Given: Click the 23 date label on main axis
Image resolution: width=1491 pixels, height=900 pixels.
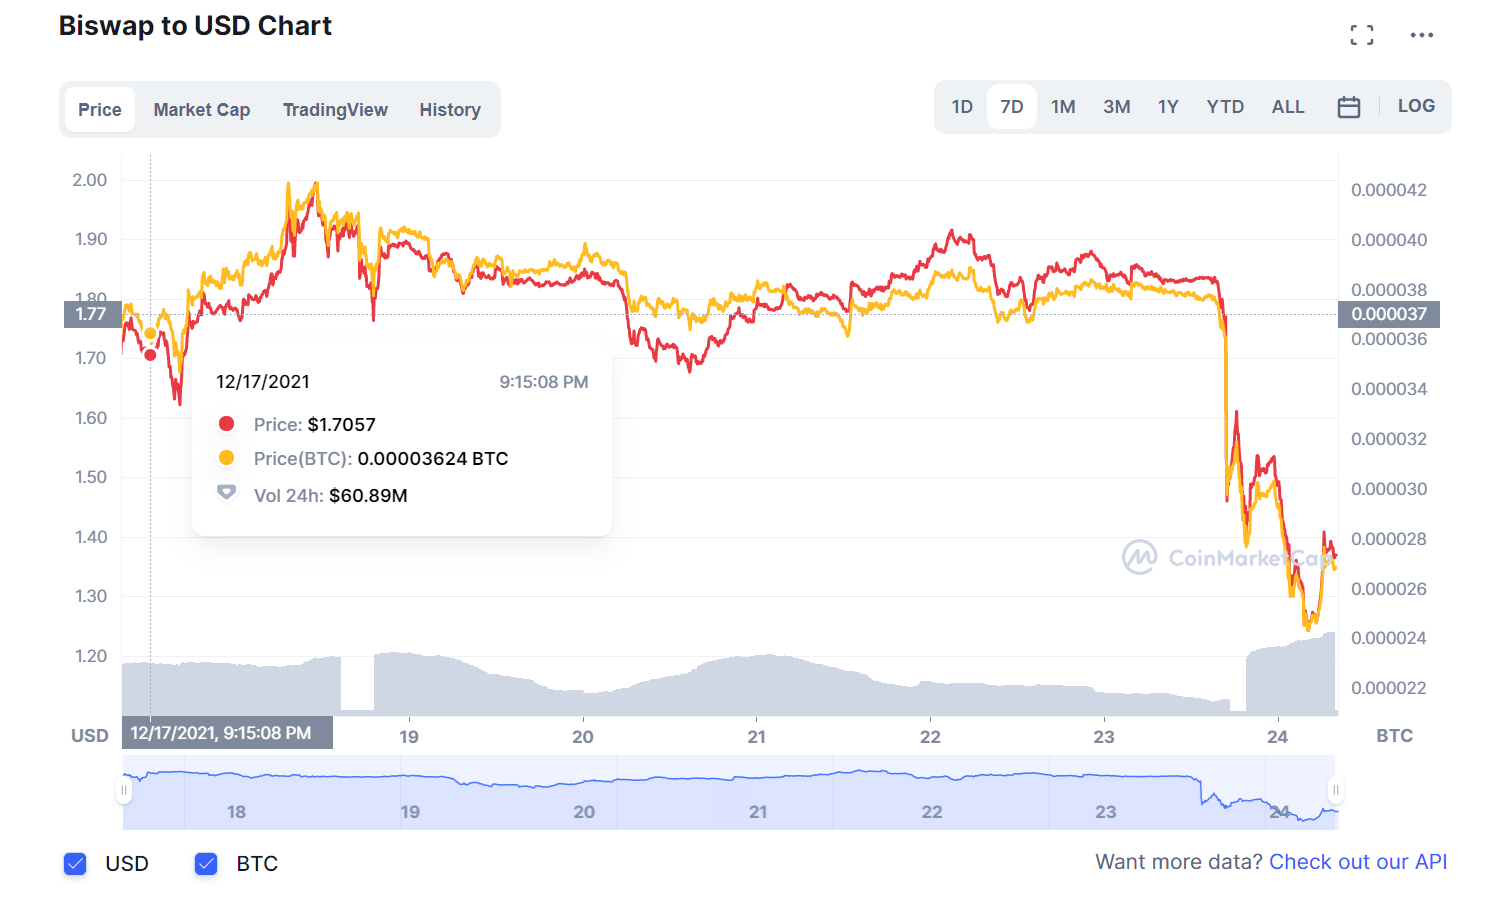Looking at the screenshot, I should pyautogui.click(x=1103, y=737).
